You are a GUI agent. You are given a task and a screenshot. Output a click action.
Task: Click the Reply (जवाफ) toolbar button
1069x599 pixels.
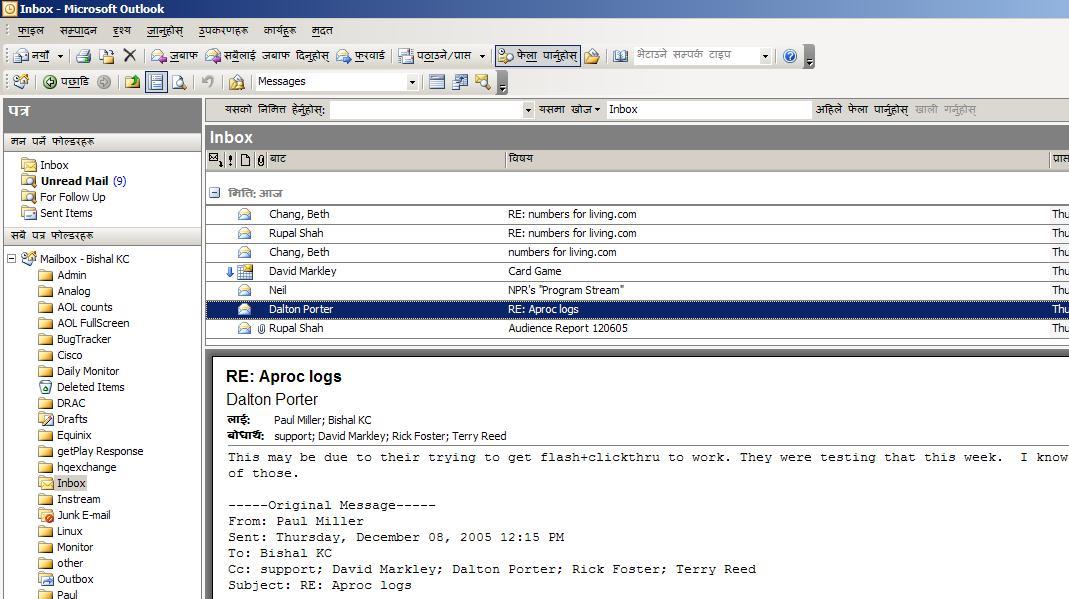[175, 56]
